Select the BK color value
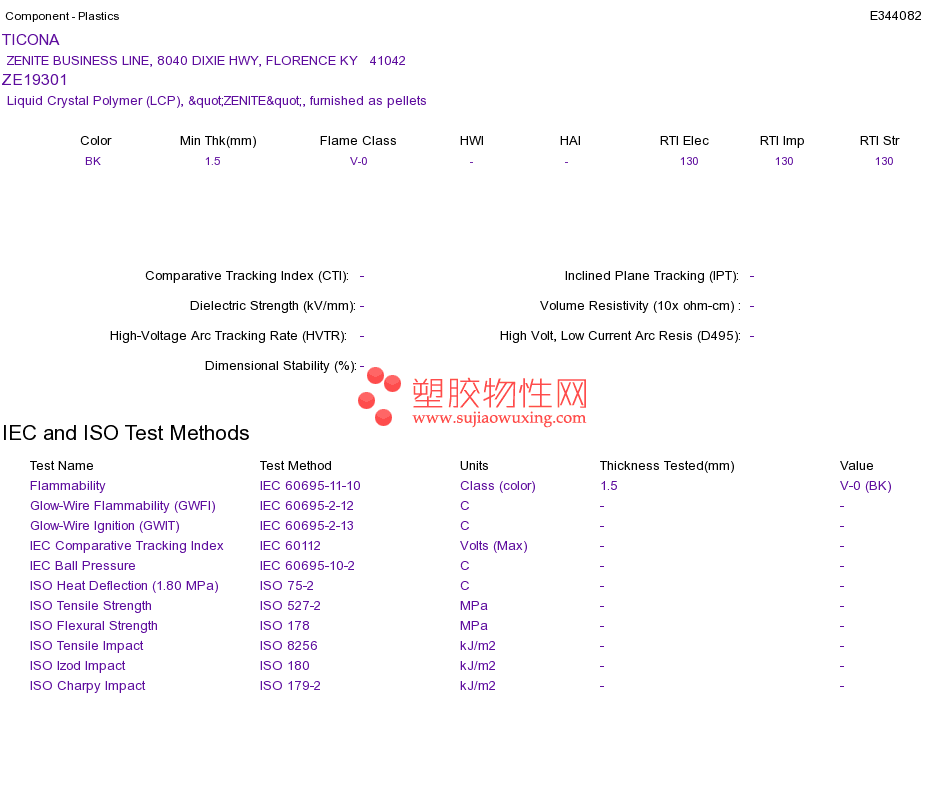Image resolution: width=950 pixels, height=800 pixels. pyautogui.click(x=93, y=161)
